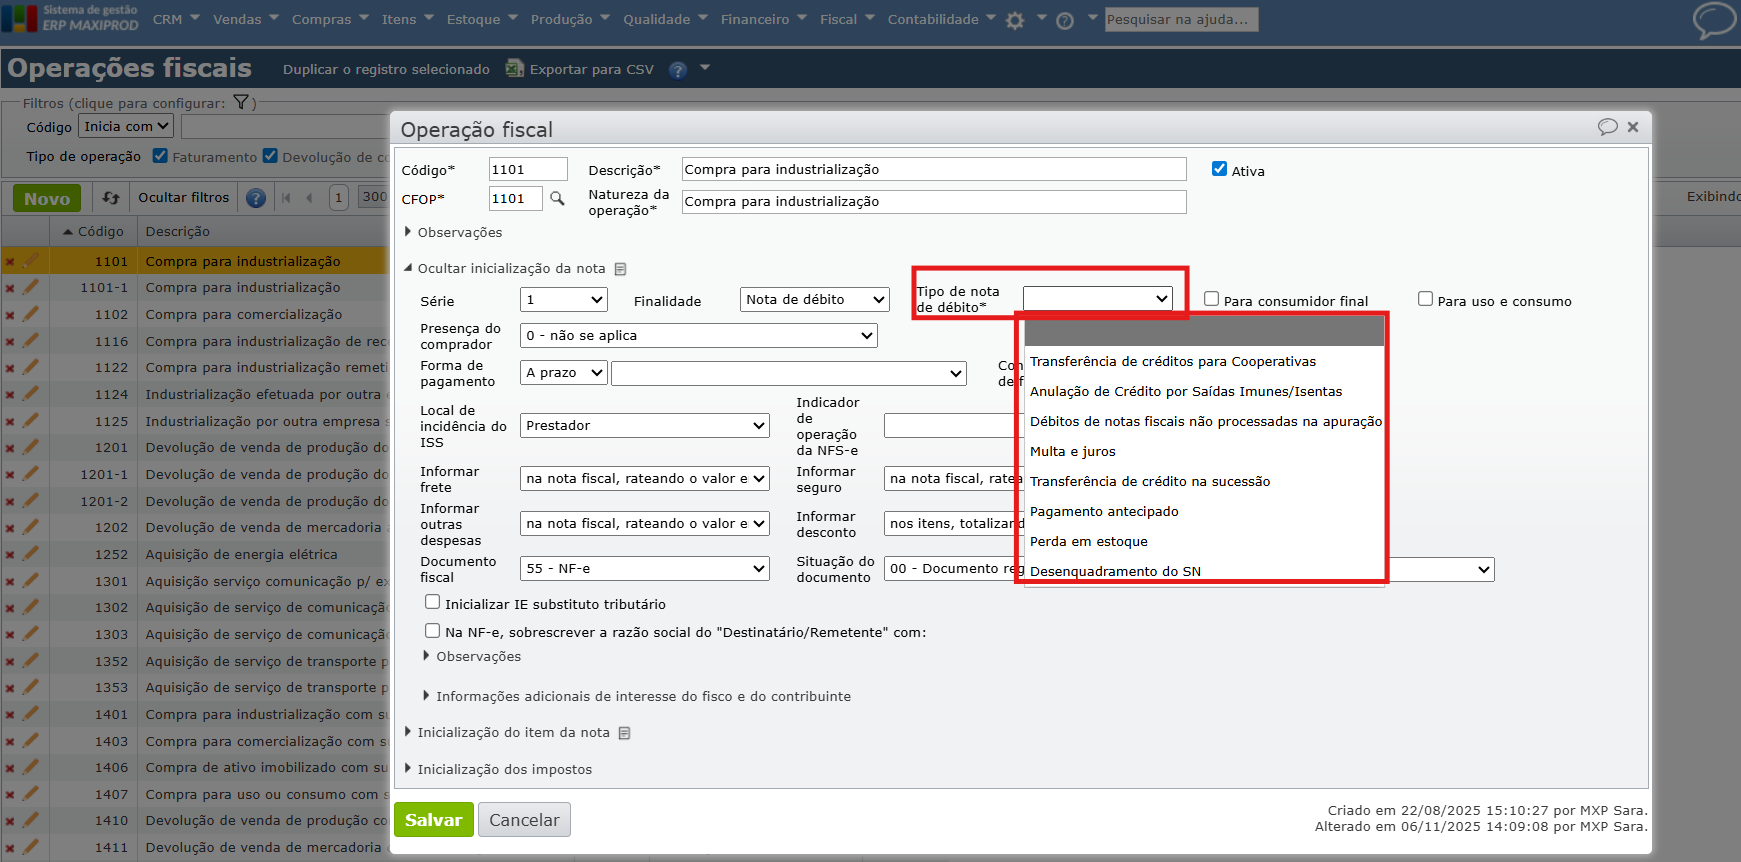Open the help icon beside Ocultar filtros
The width and height of the screenshot is (1741, 862).
pyautogui.click(x=256, y=198)
